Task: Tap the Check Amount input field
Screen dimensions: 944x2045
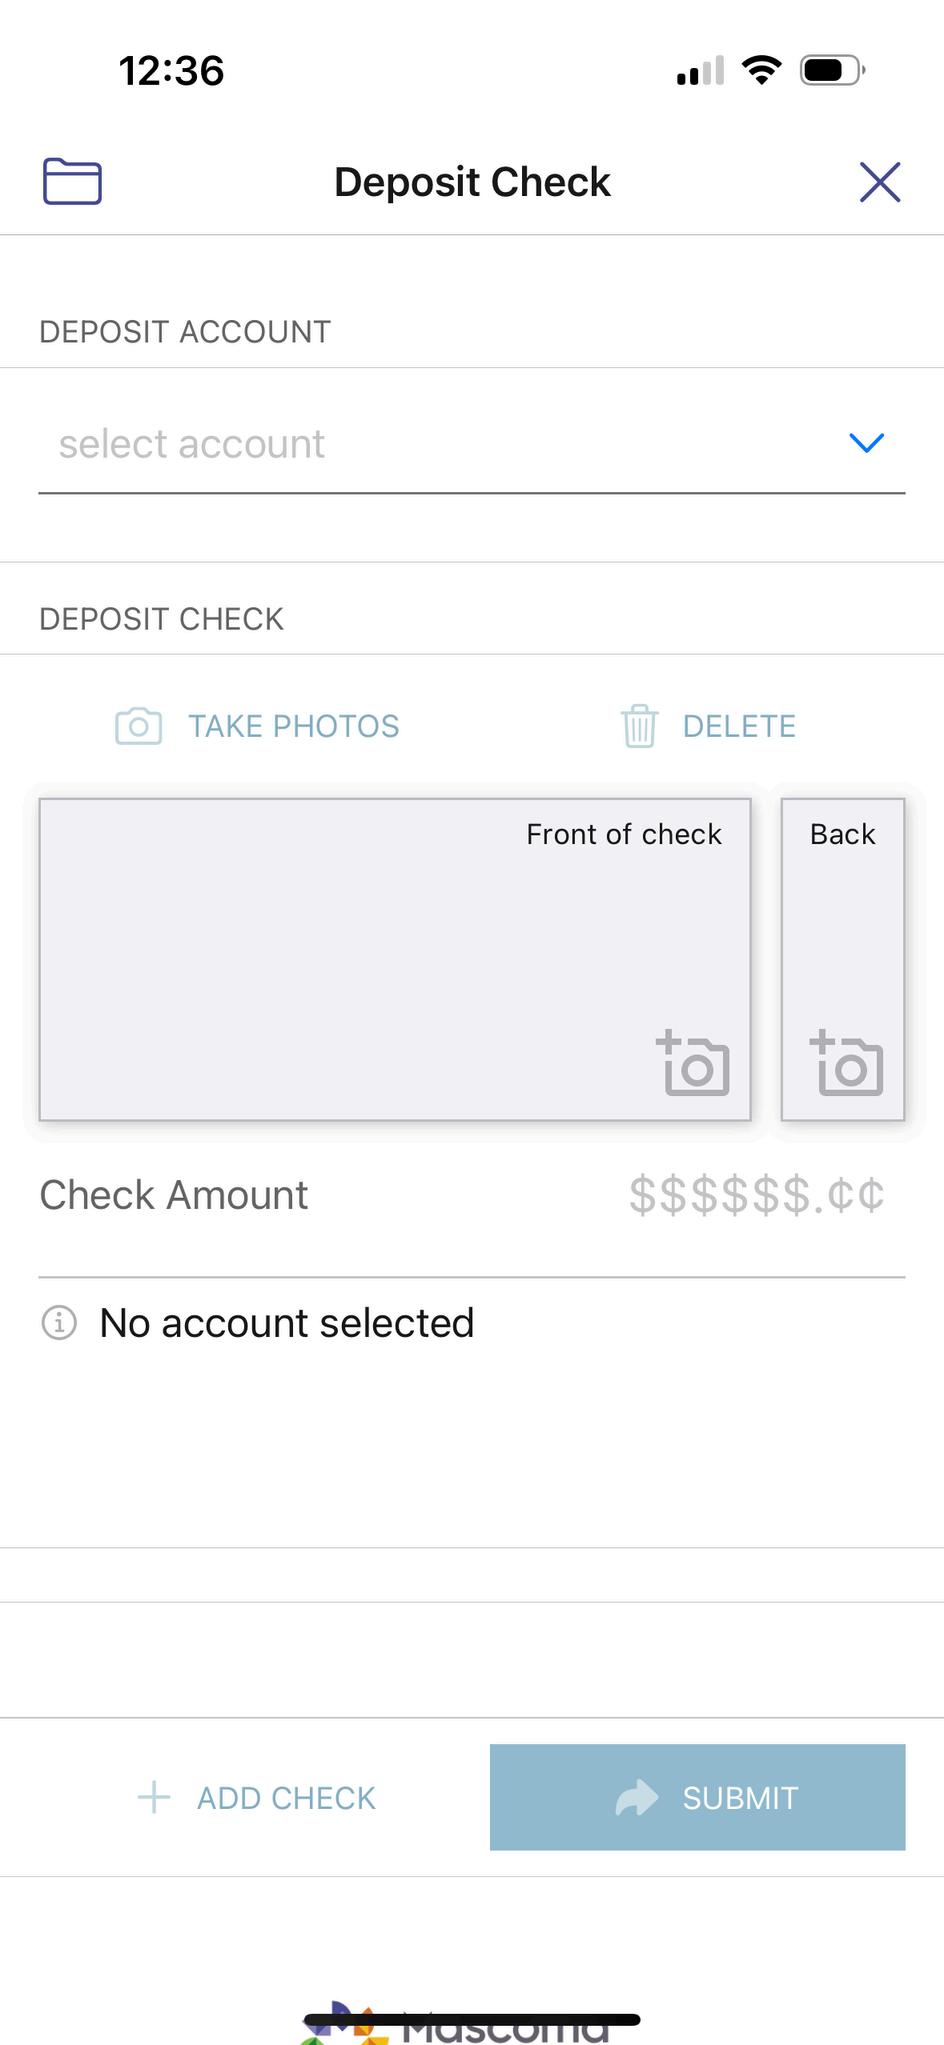Action: pos(472,1196)
